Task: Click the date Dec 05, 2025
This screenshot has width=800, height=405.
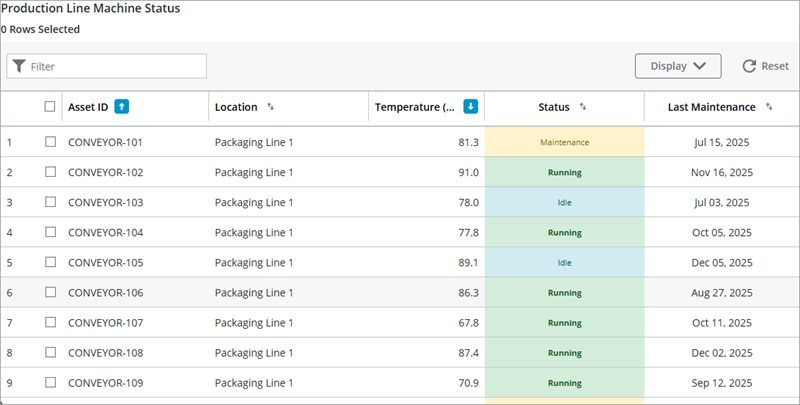Action: [721, 263]
